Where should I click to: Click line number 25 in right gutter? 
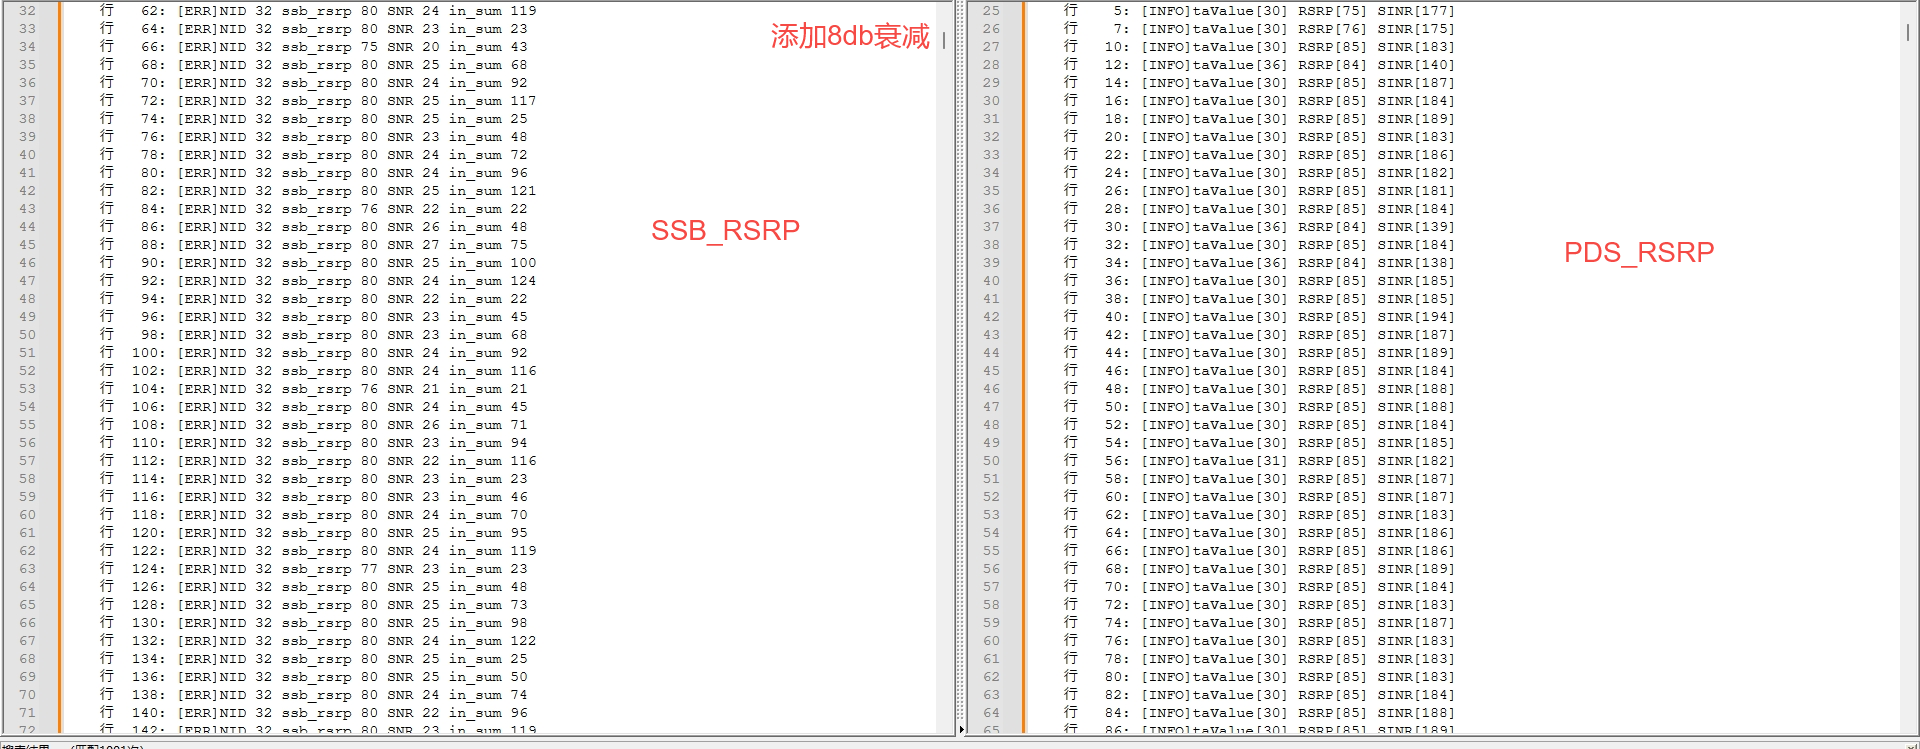pyautogui.click(x=991, y=11)
